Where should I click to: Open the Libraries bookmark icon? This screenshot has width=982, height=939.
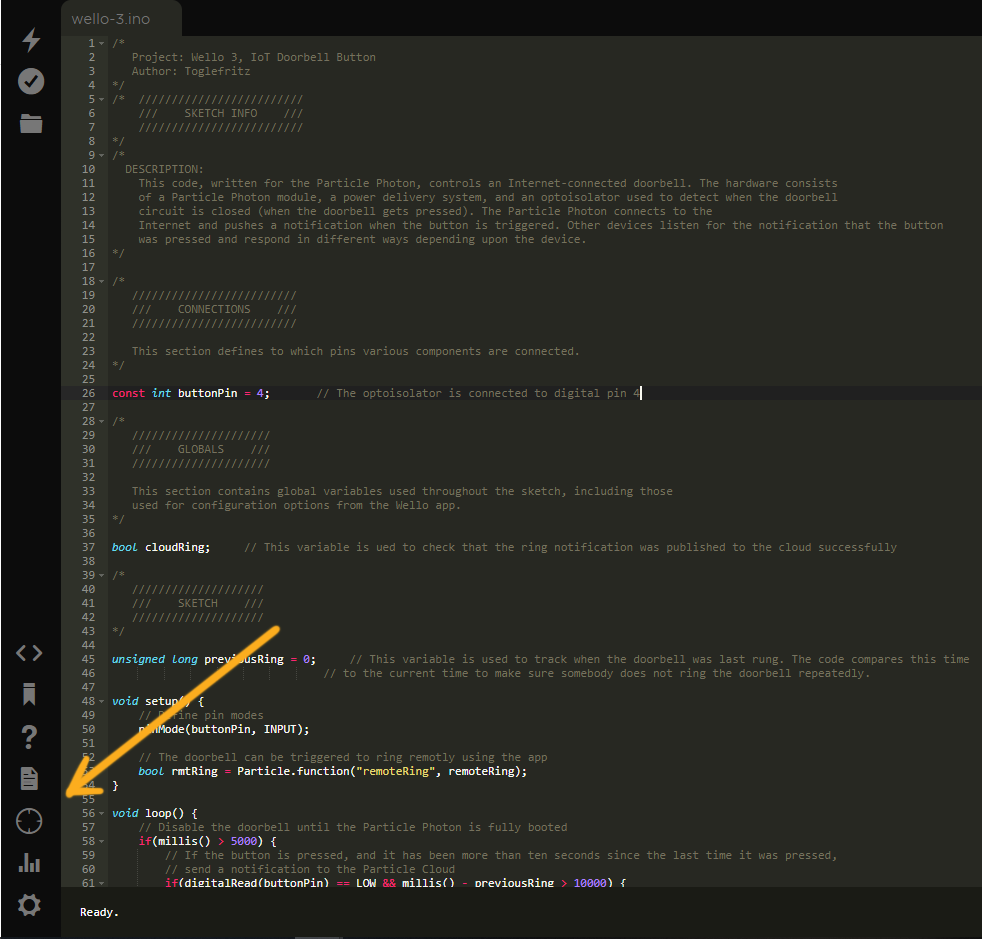click(29, 694)
